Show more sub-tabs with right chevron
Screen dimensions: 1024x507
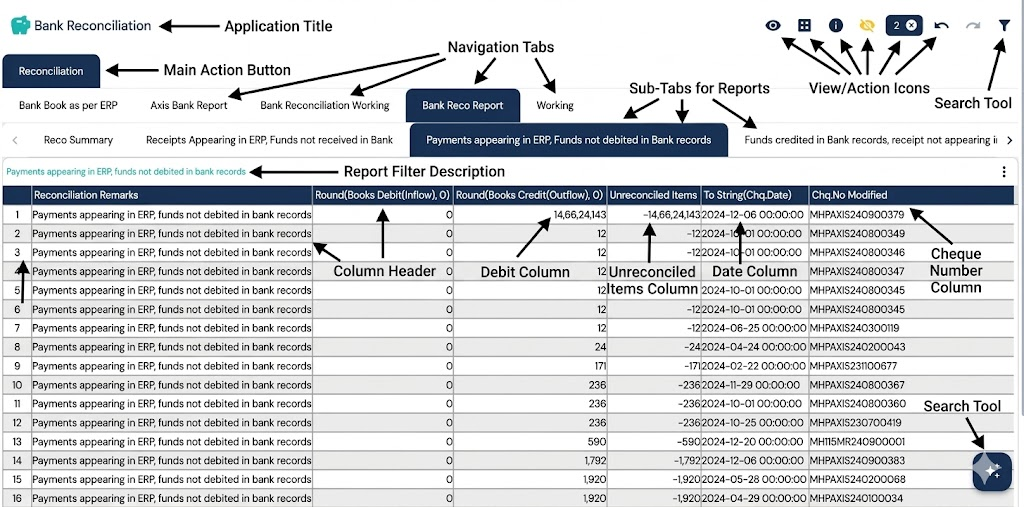(1010, 140)
